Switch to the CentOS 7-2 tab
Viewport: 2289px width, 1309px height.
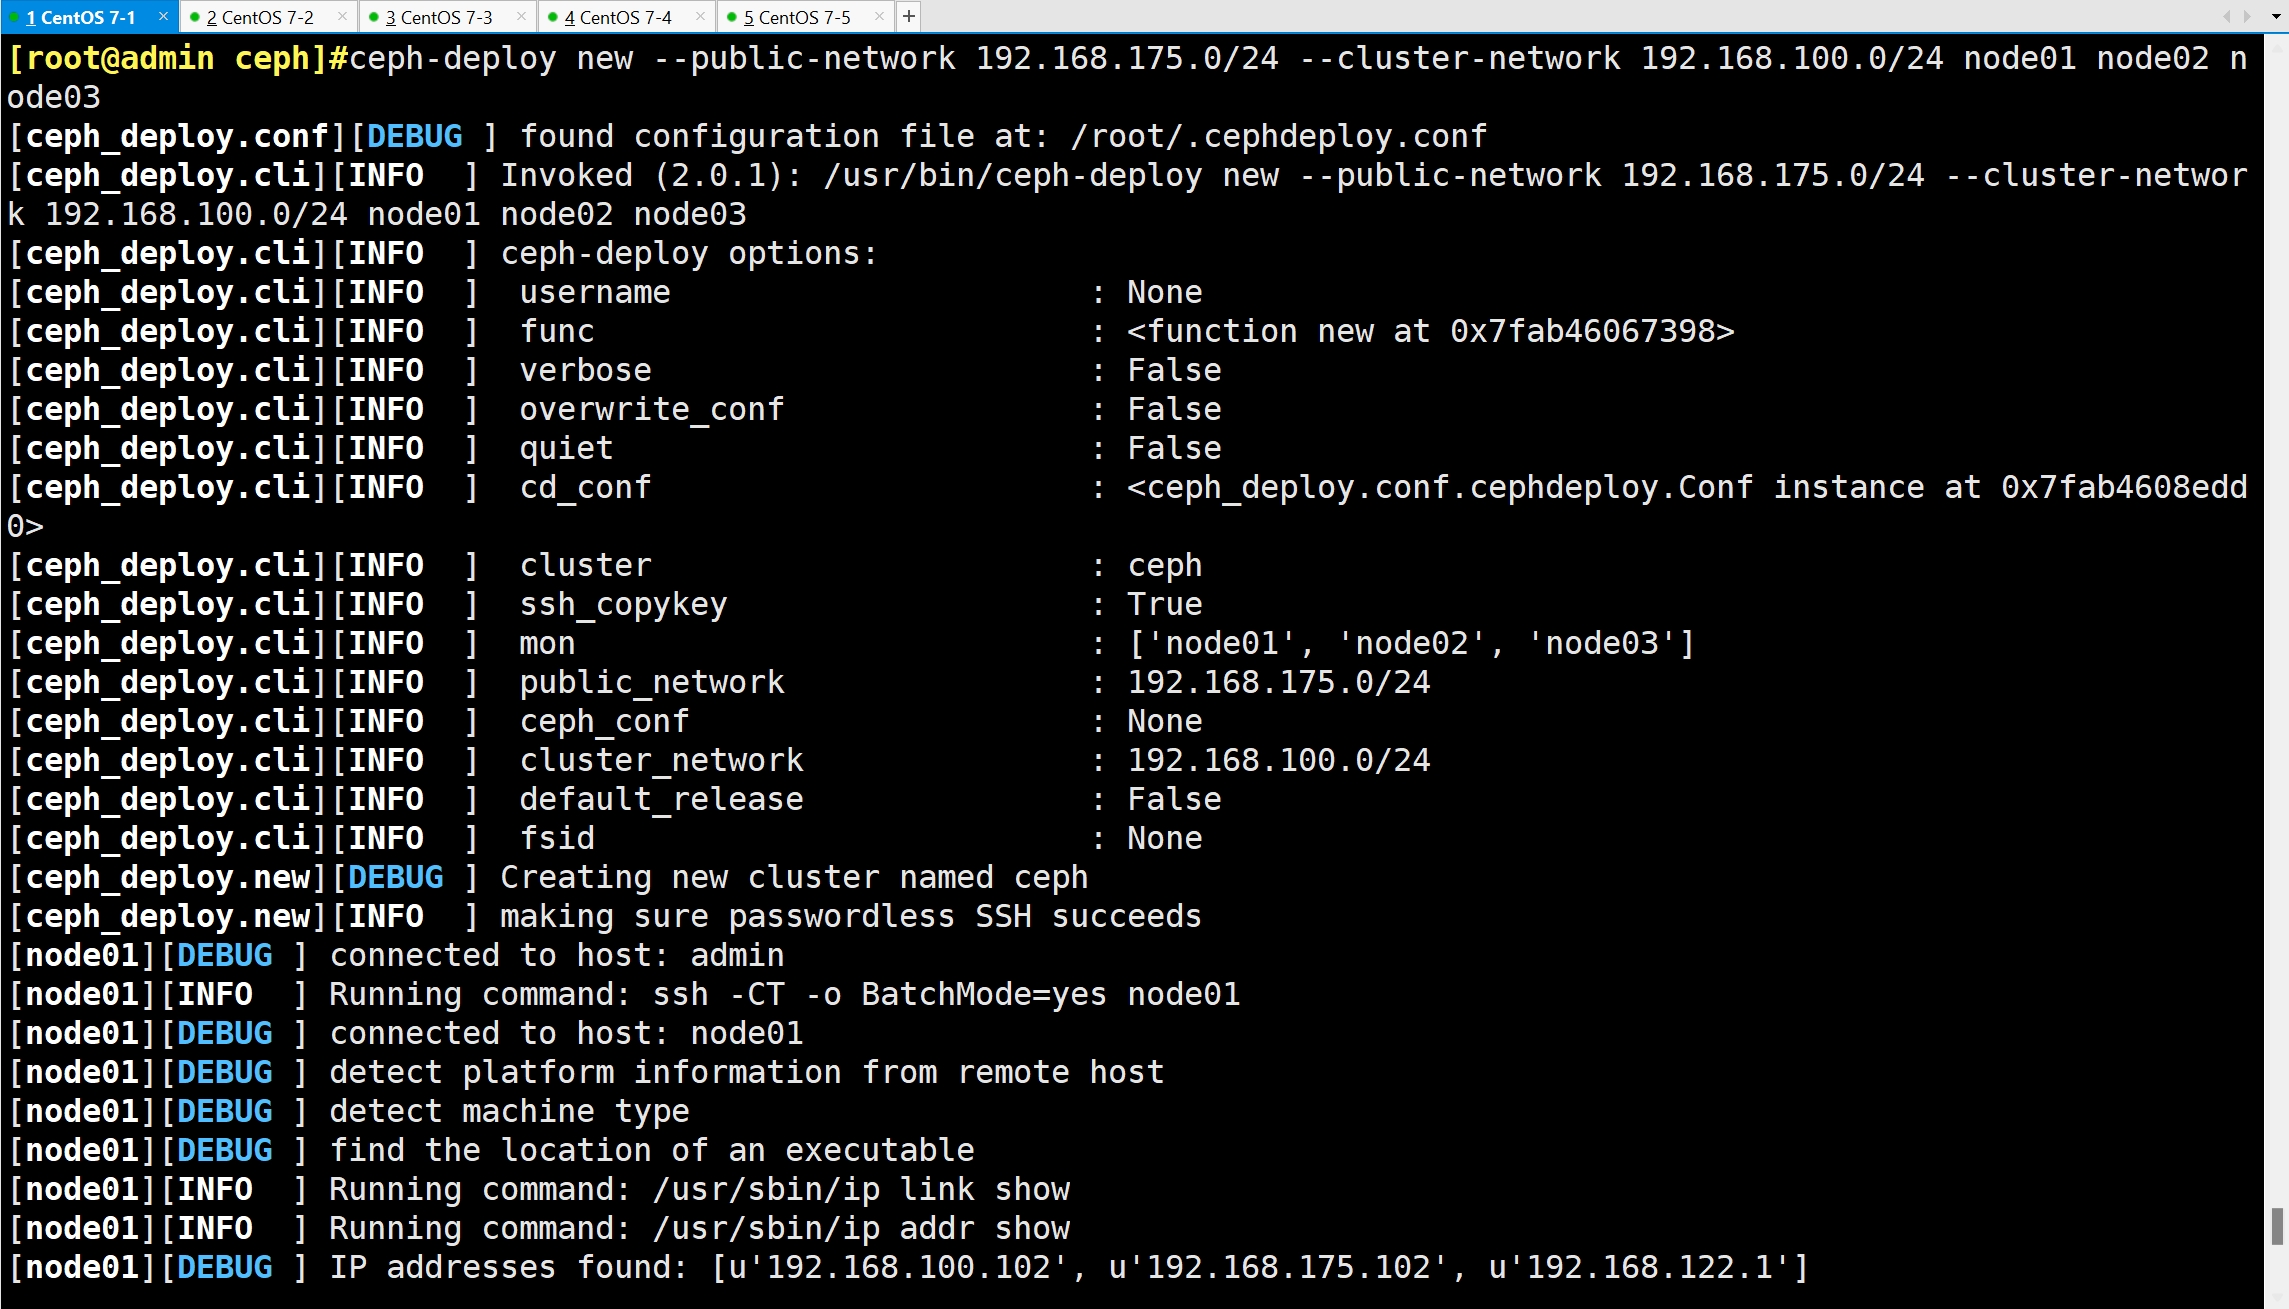tap(260, 17)
